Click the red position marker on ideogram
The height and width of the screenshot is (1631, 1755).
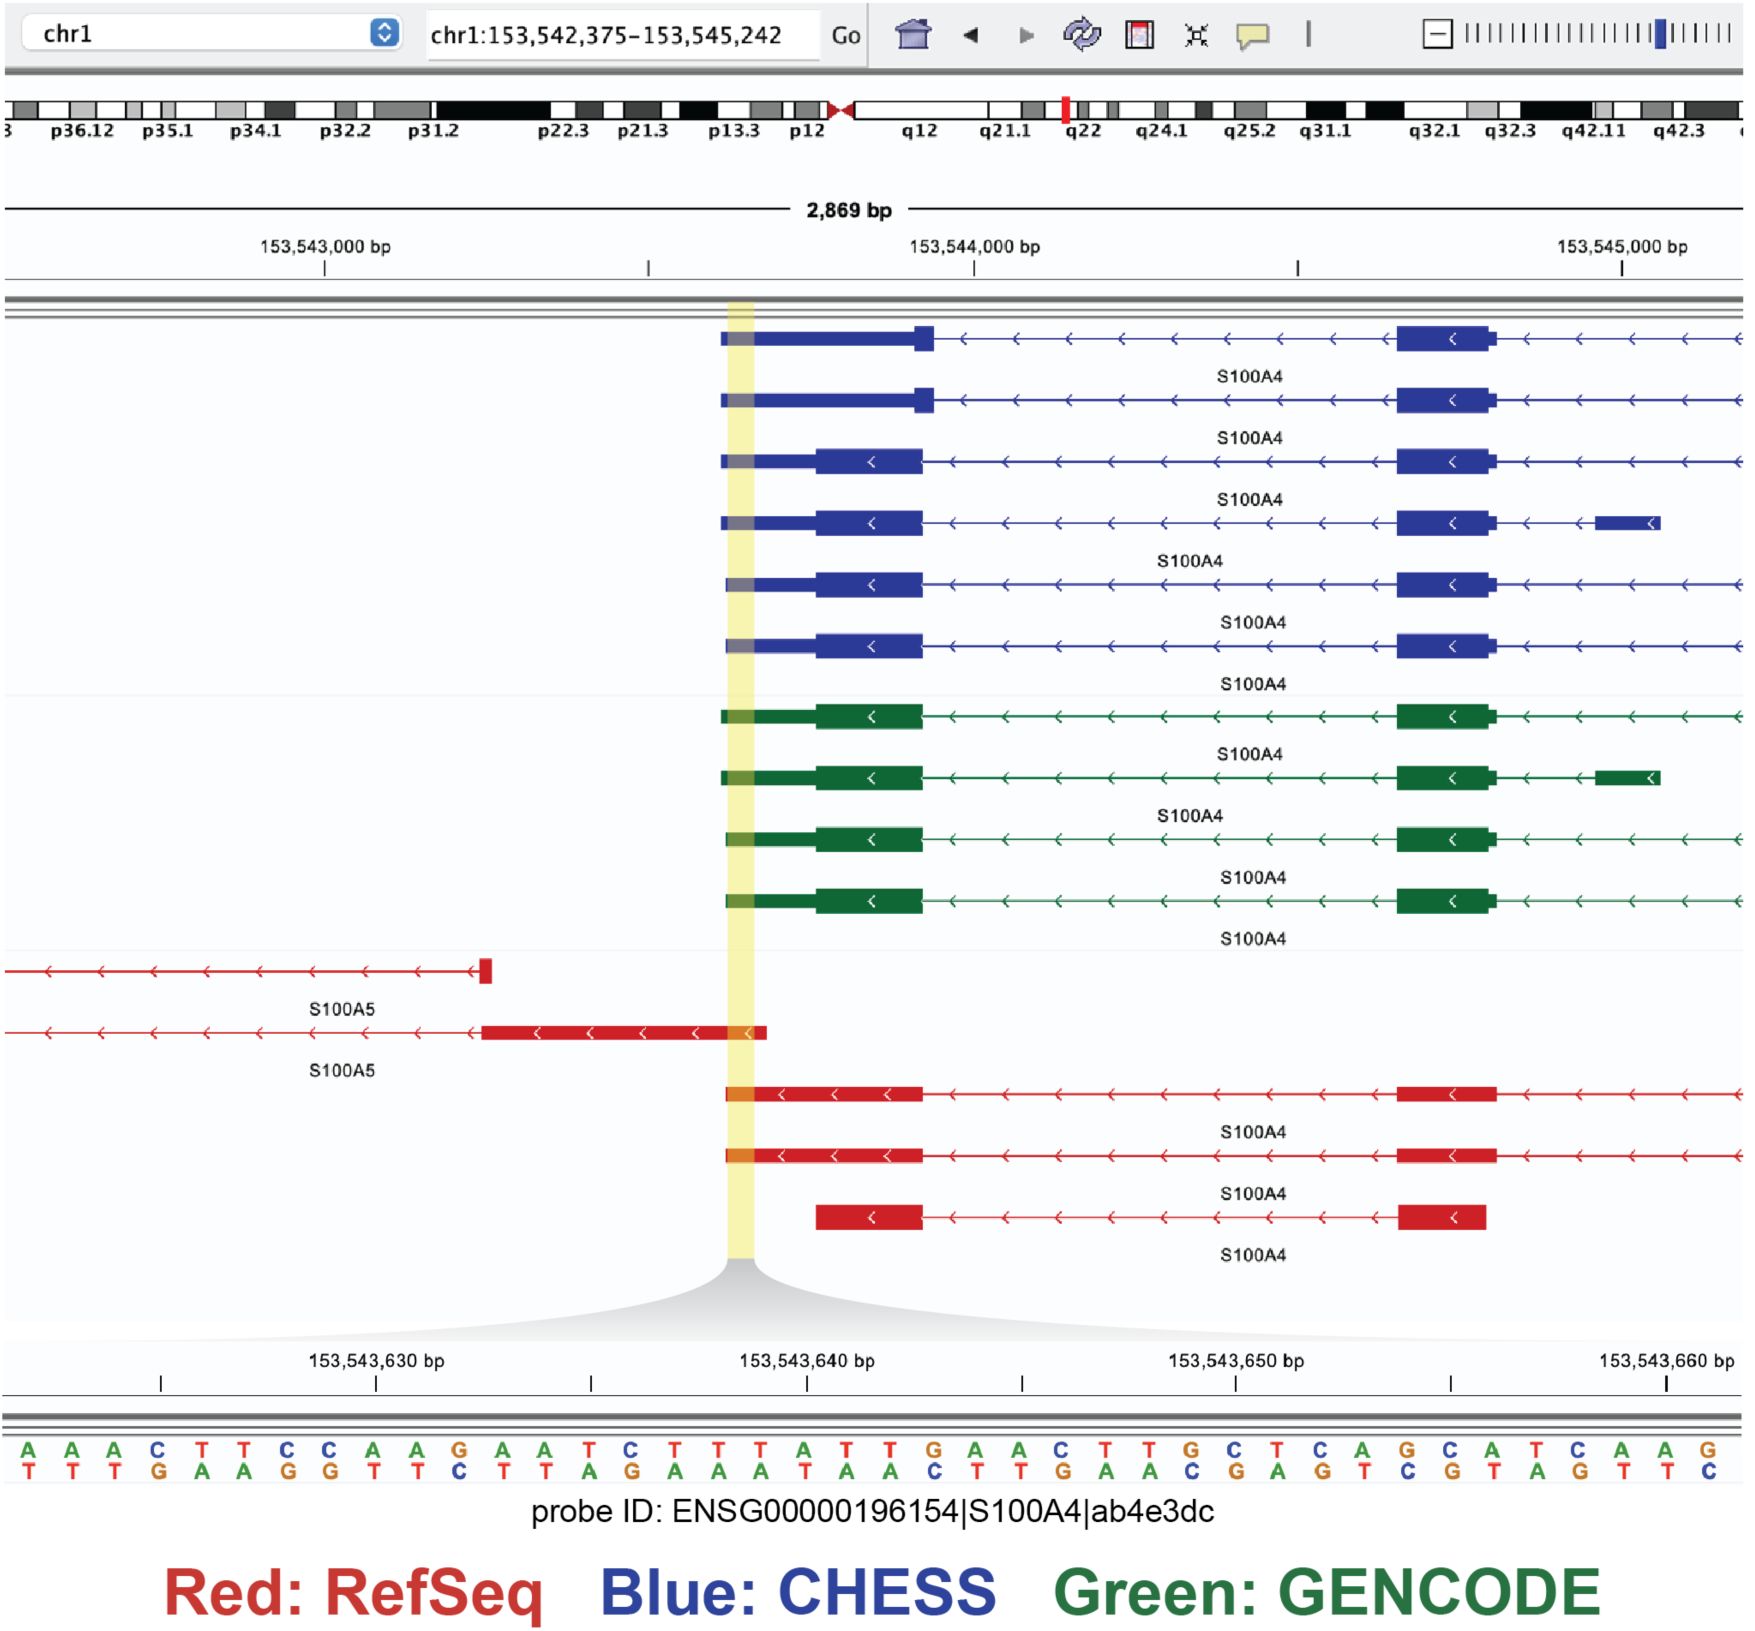1066,109
